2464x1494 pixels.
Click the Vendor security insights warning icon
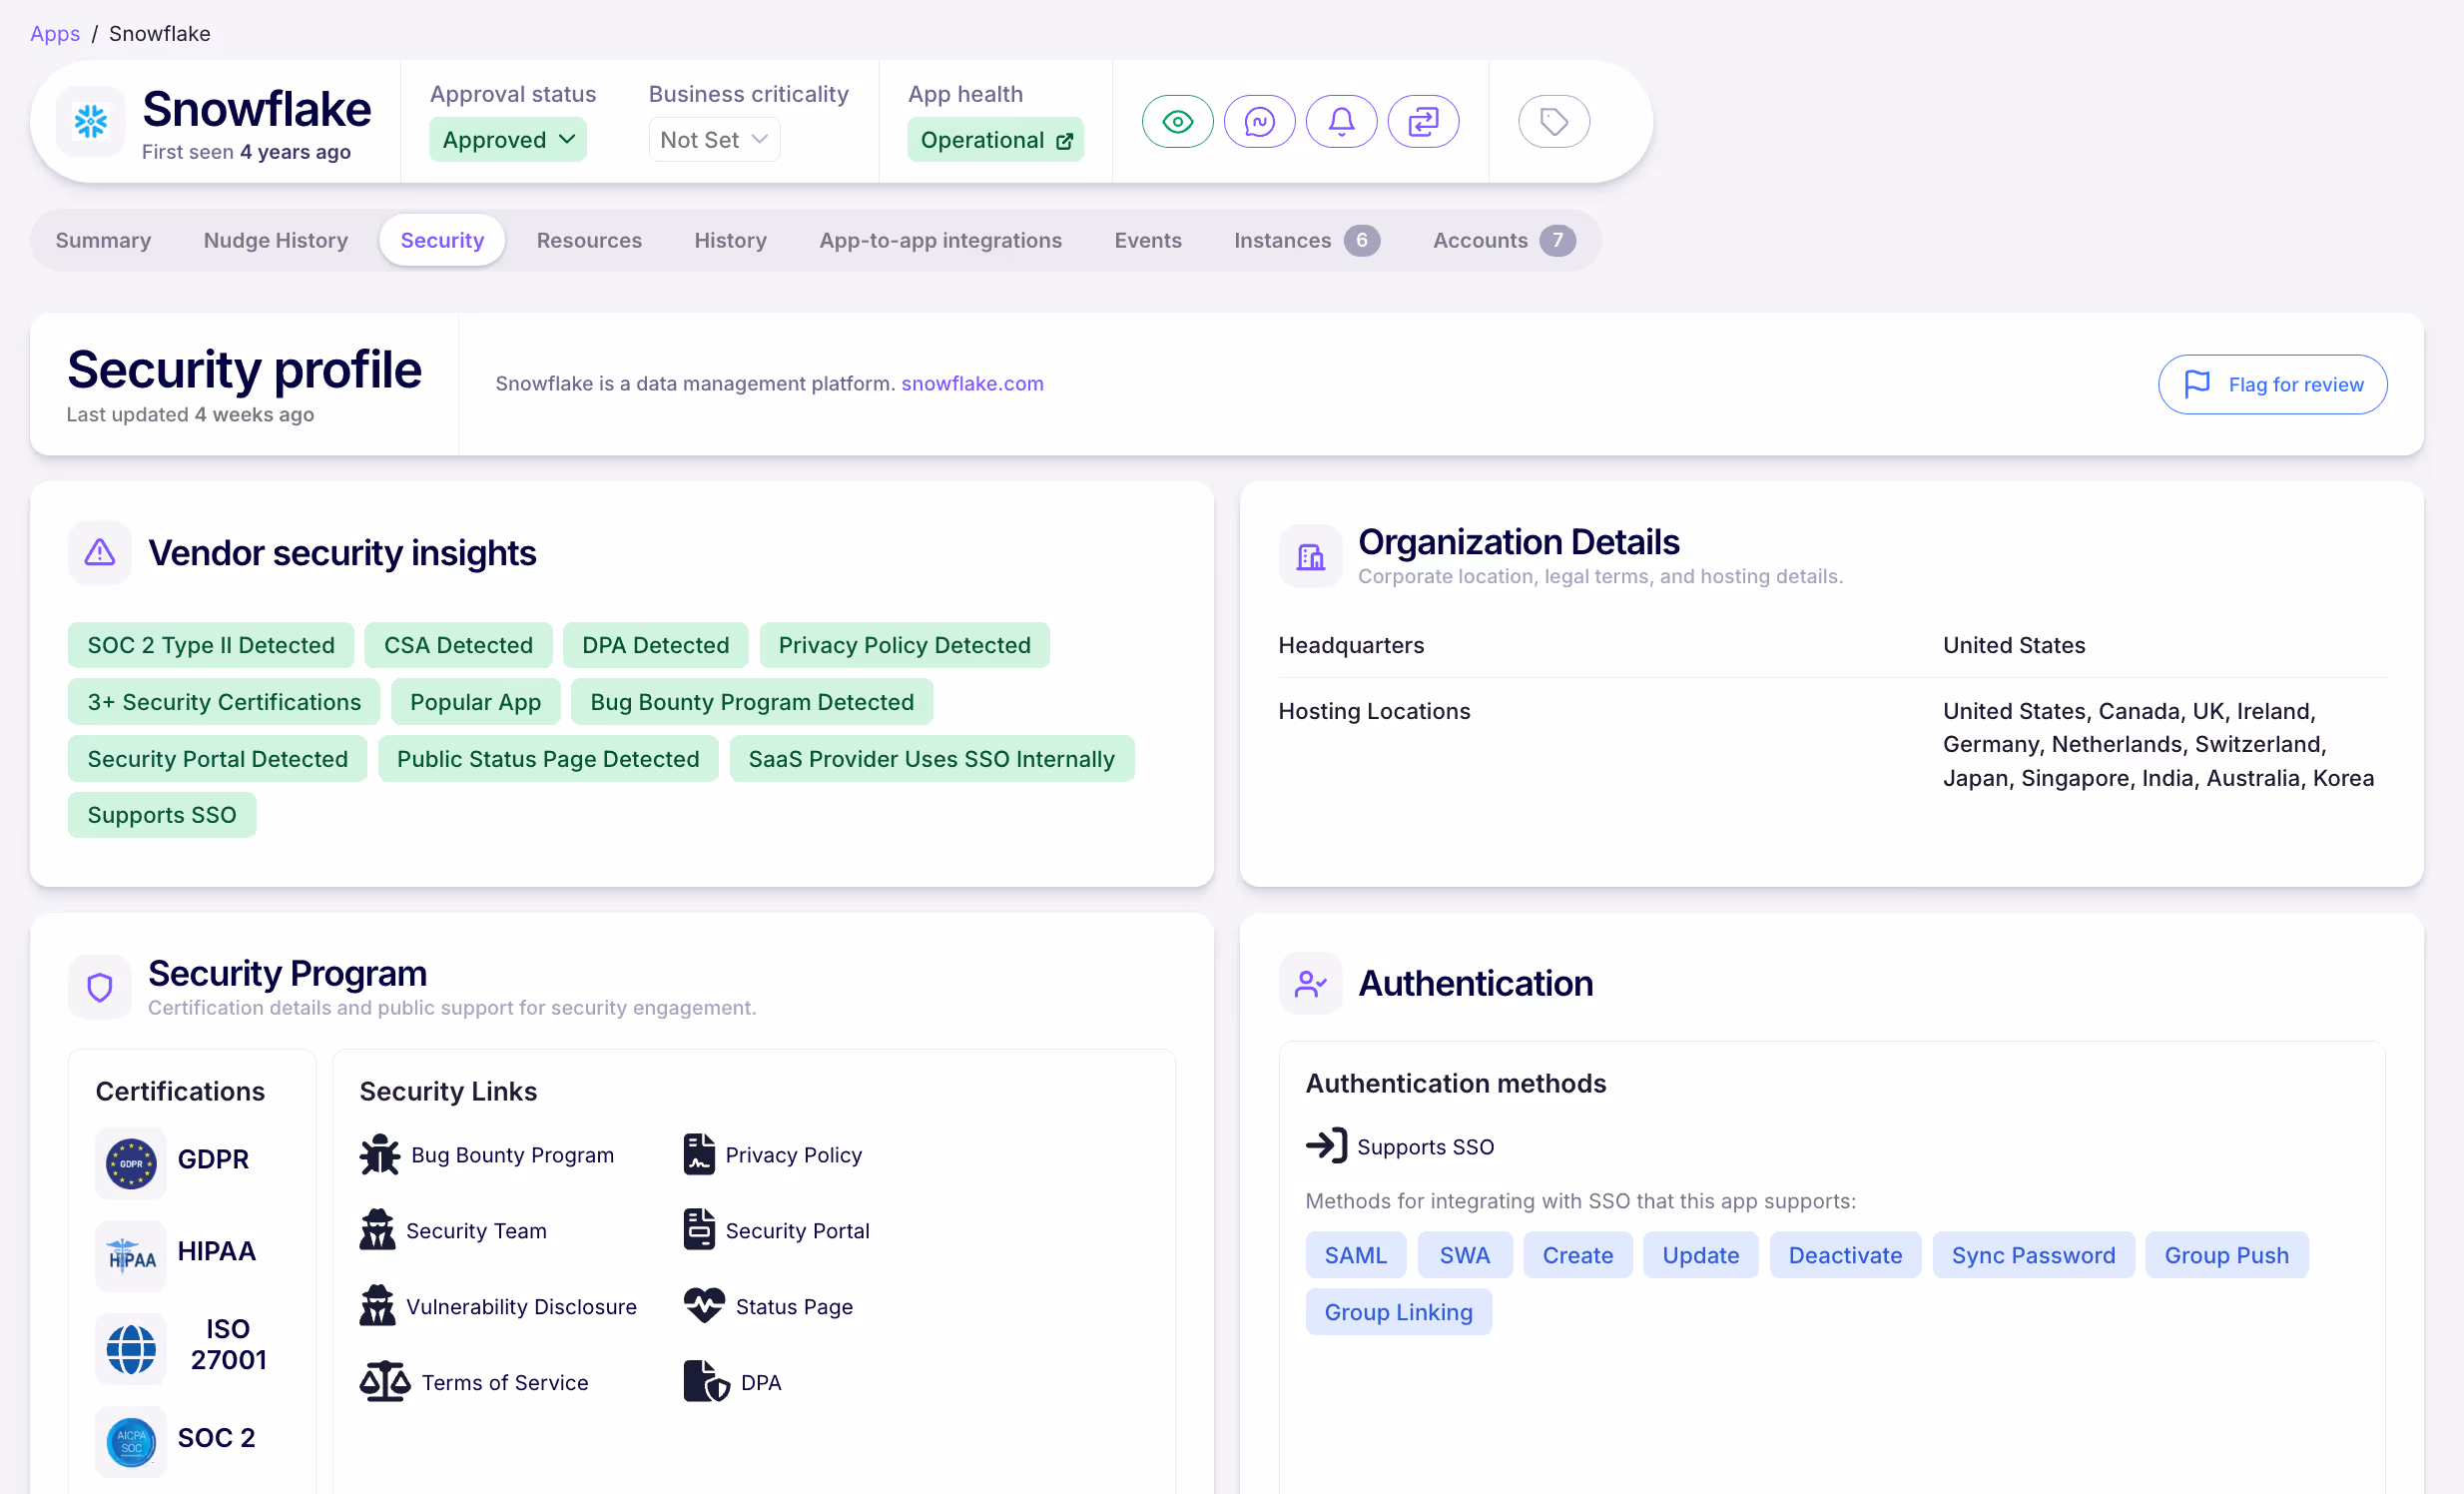tap(100, 553)
